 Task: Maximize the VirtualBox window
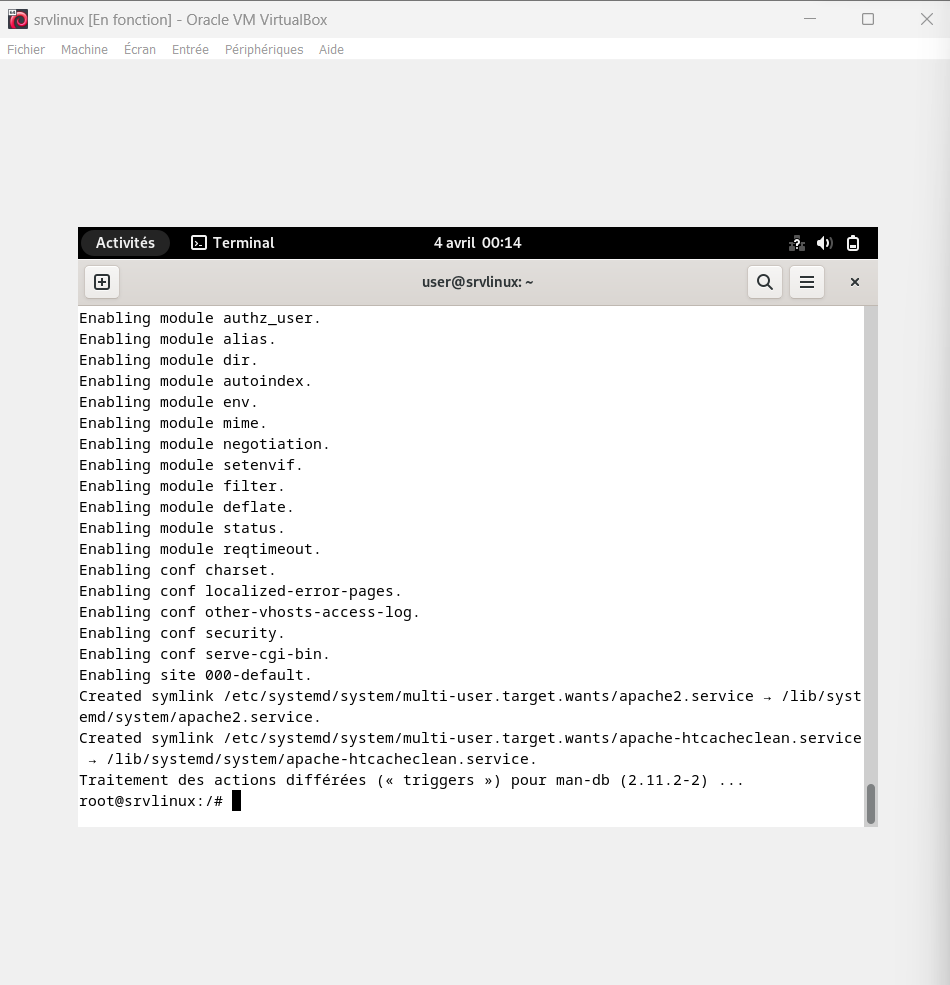(x=868, y=19)
